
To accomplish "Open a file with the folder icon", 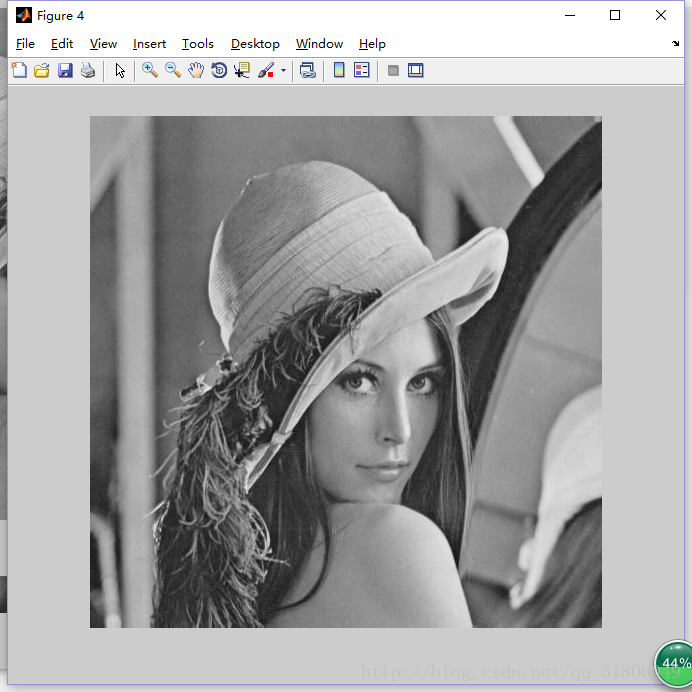I will pyautogui.click(x=42, y=71).
